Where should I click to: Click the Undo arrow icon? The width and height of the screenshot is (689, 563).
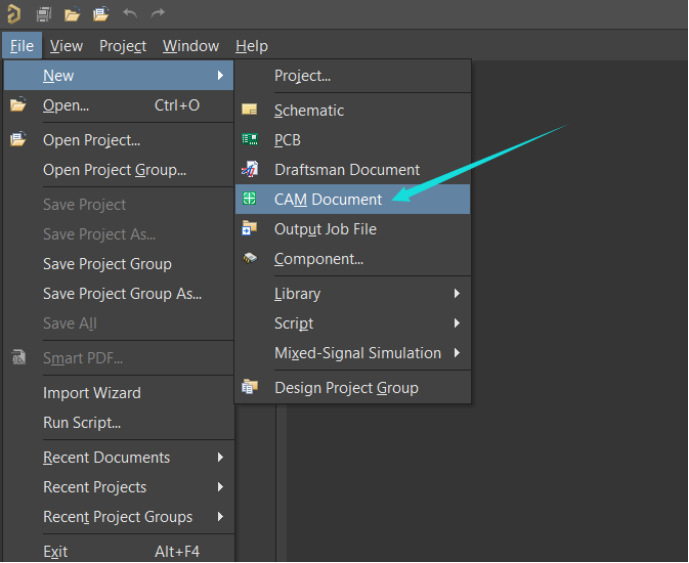pyautogui.click(x=130, y=14)
